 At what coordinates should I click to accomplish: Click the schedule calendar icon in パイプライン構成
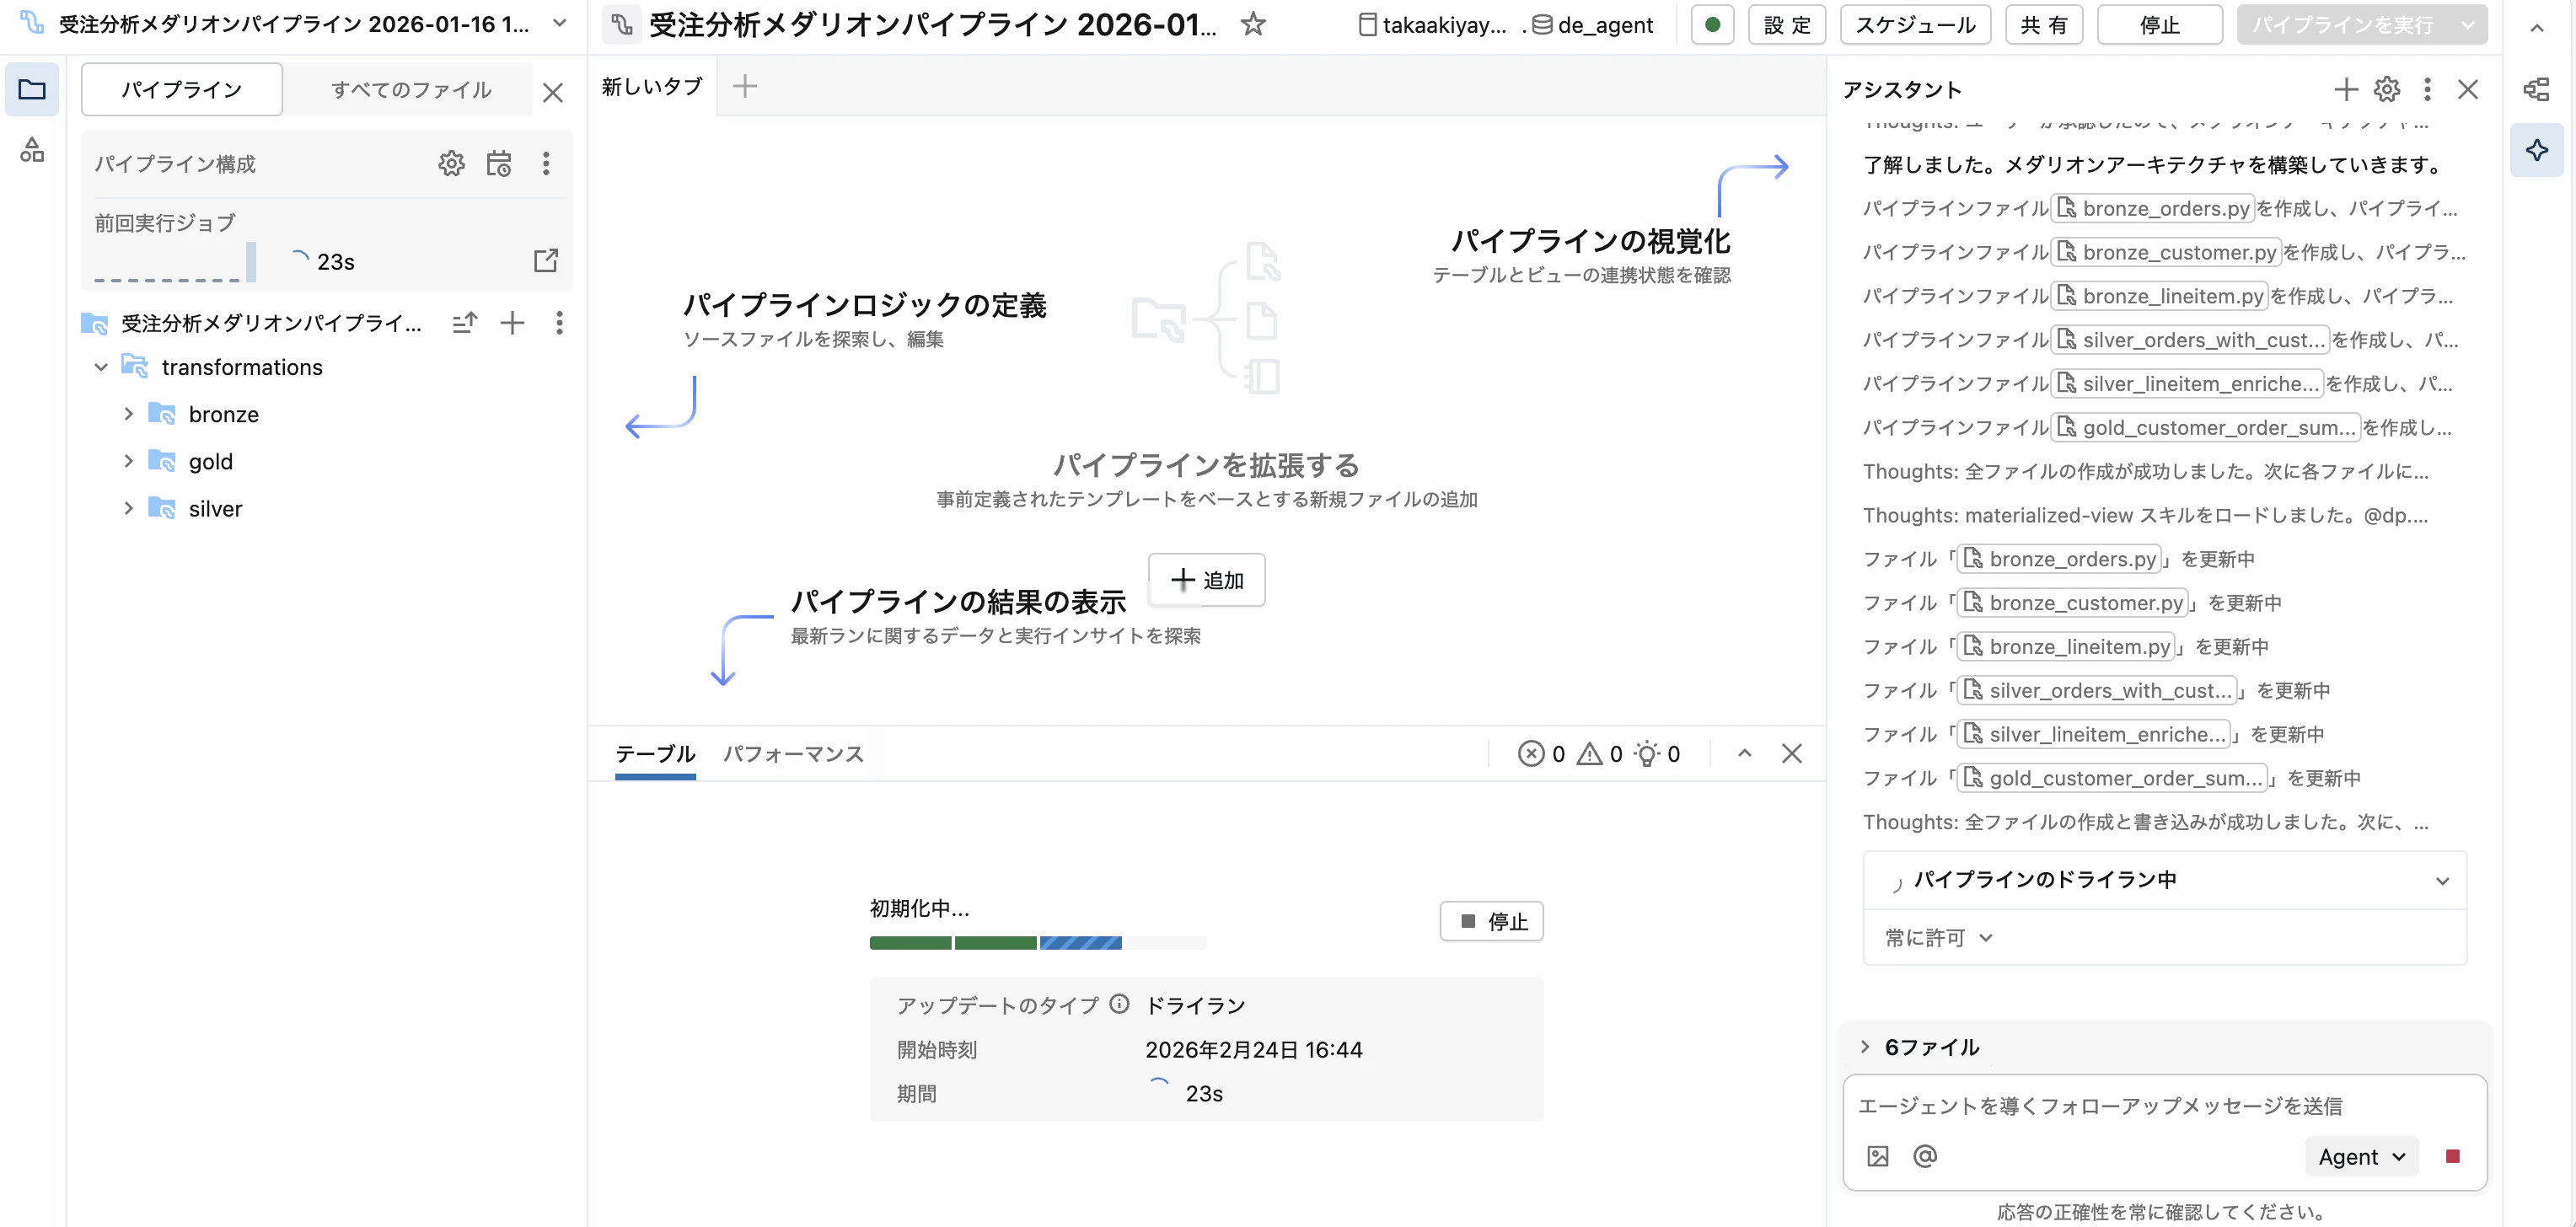point(500,163)
